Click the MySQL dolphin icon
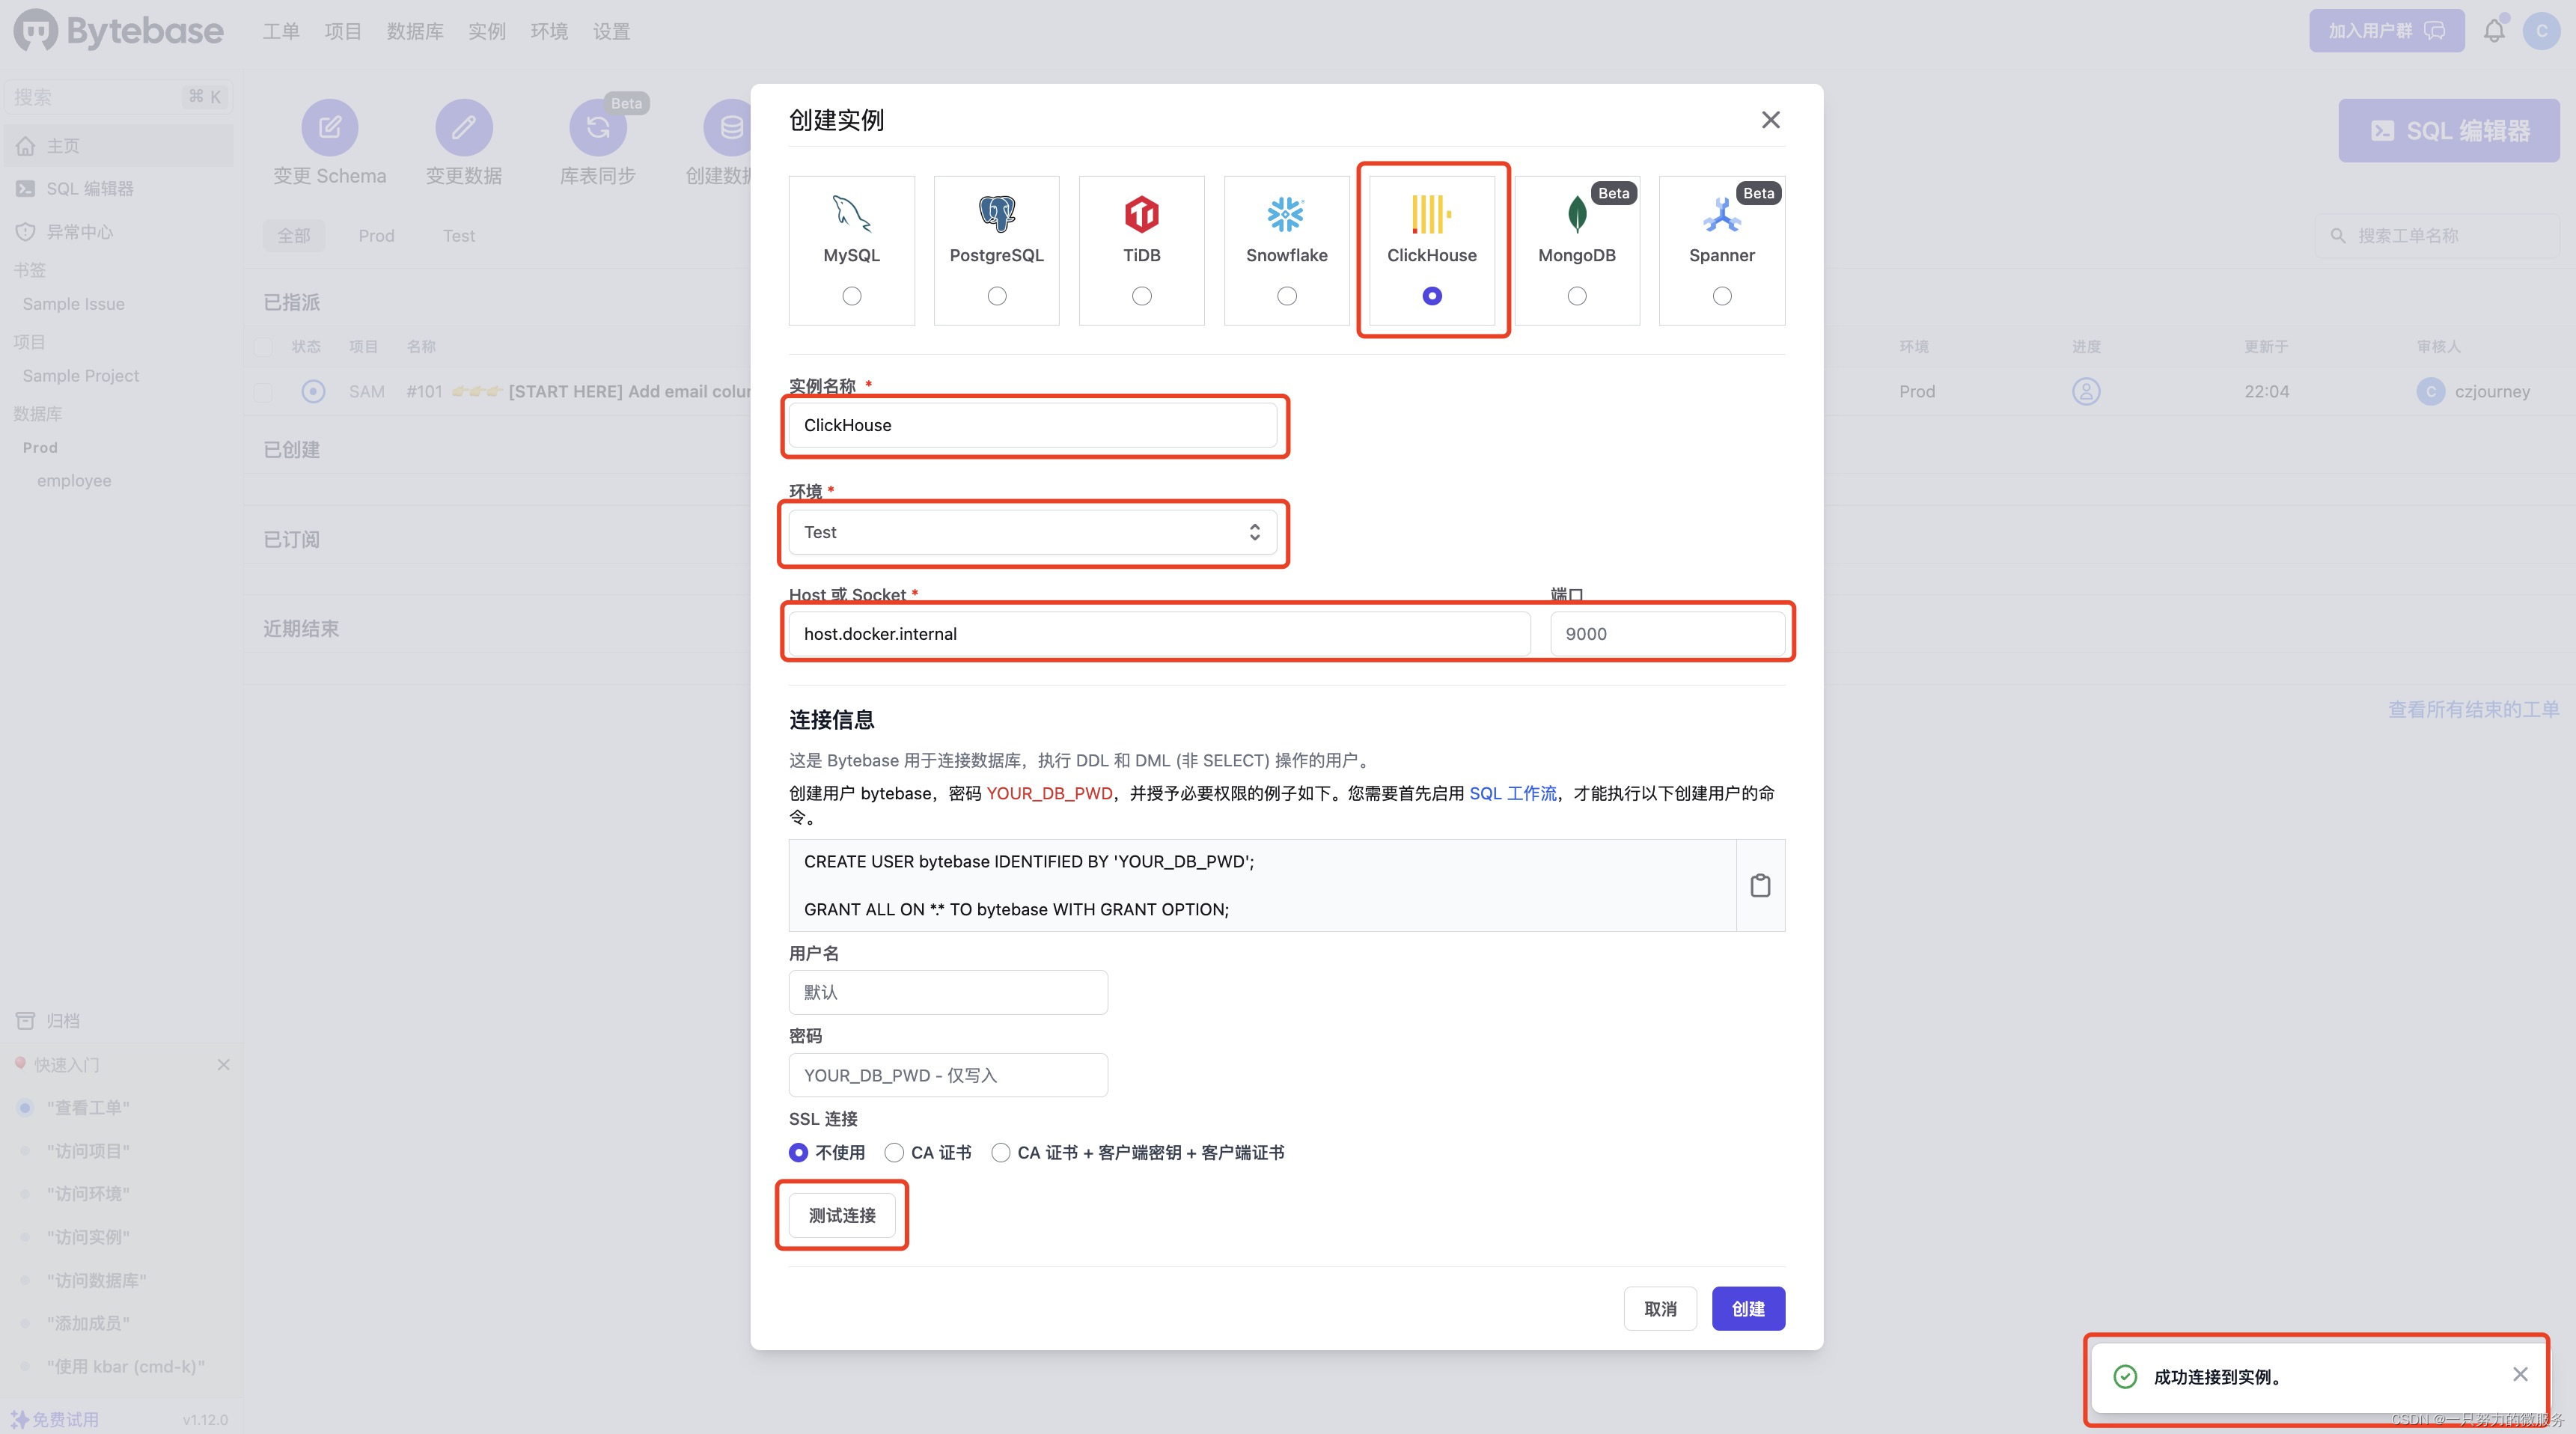 point(851,213)
